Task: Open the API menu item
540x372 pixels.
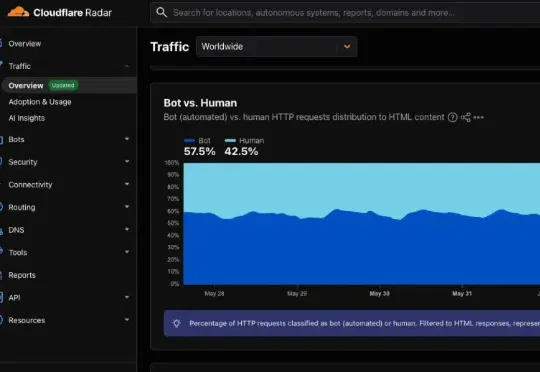Action: [14, 298]
